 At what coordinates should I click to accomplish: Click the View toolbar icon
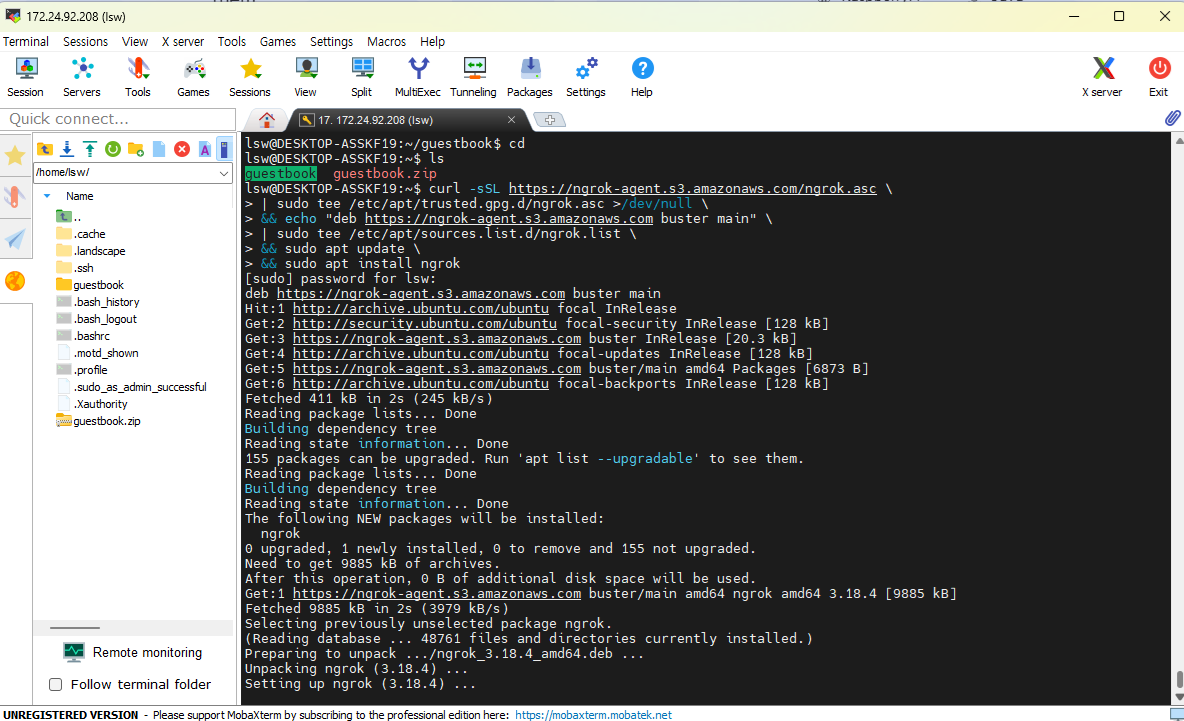[x=306, y=78]
